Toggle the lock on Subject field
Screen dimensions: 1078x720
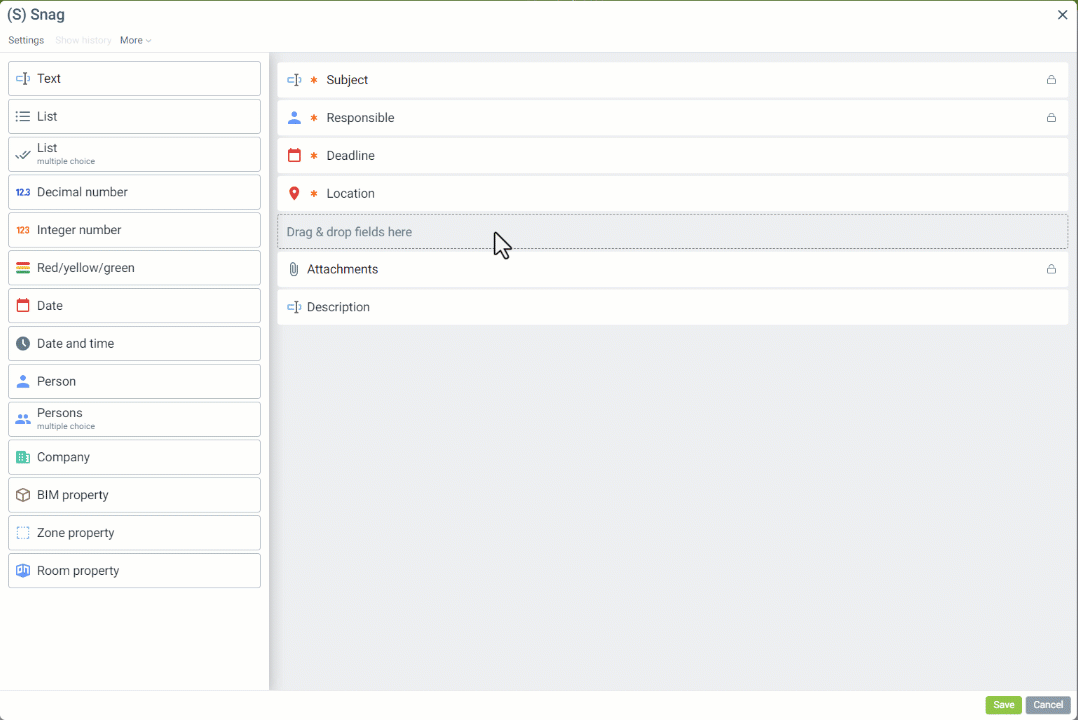pyautogui.click(x=1051, y=80)
